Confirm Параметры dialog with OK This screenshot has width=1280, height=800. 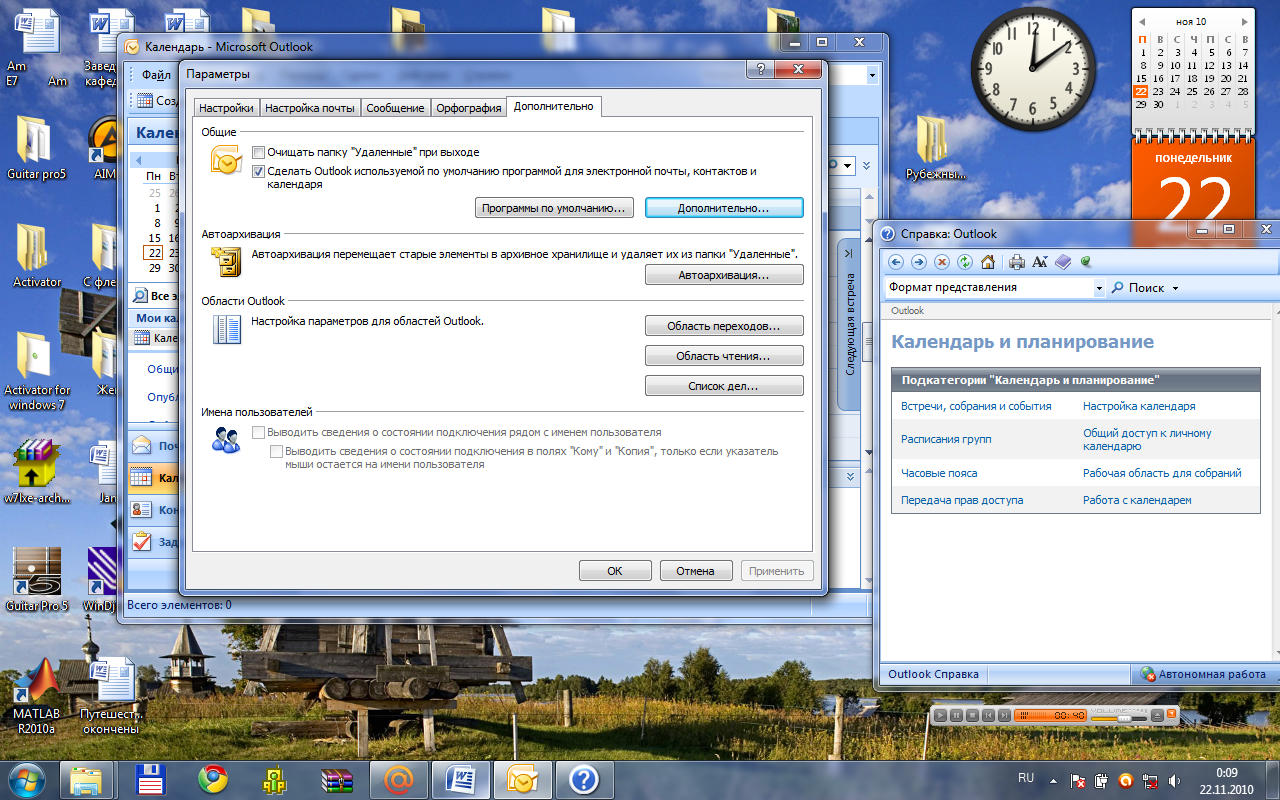pos(615,571)
